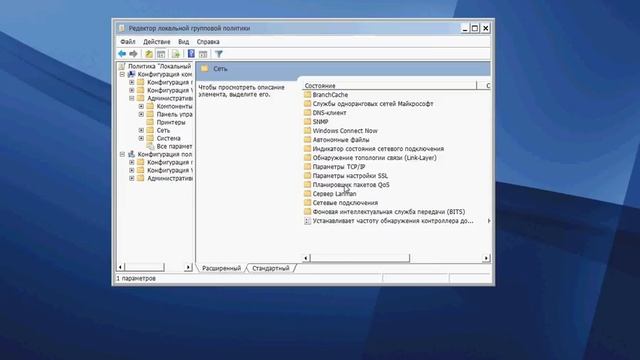Collapse the user Конфигурация пол node

122,154
